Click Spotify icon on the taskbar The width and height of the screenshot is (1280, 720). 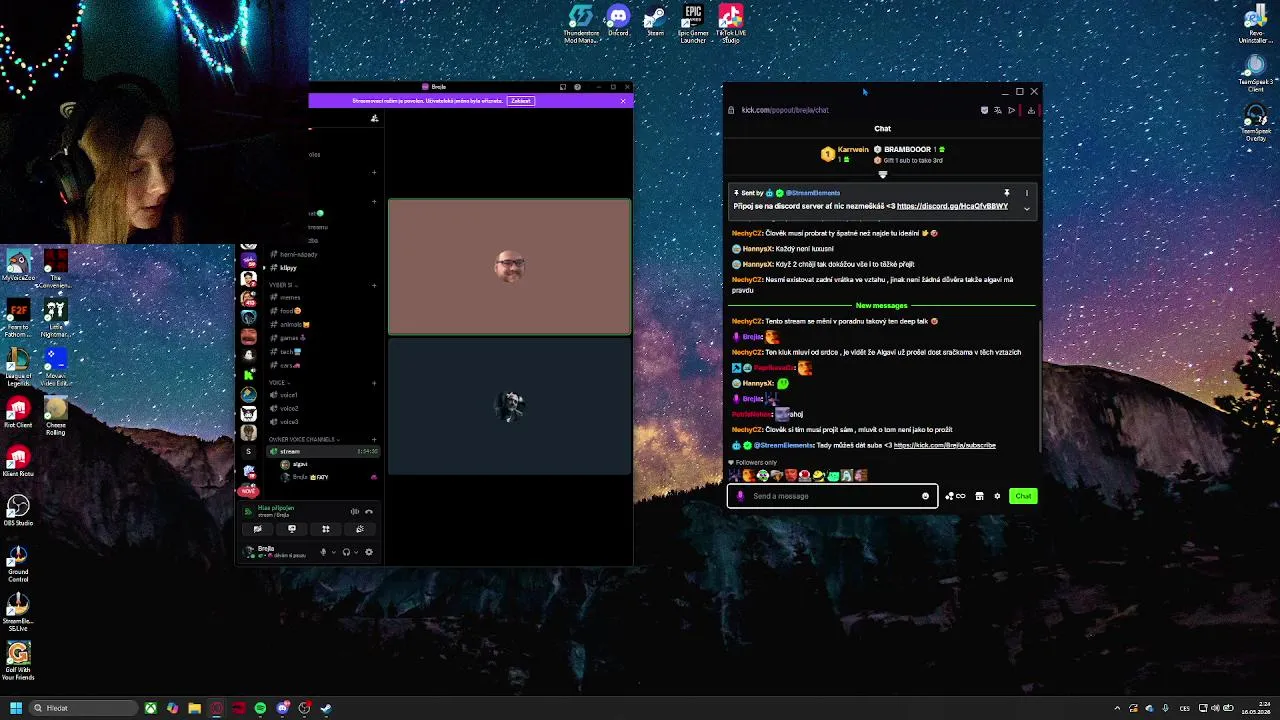[260, 708]
